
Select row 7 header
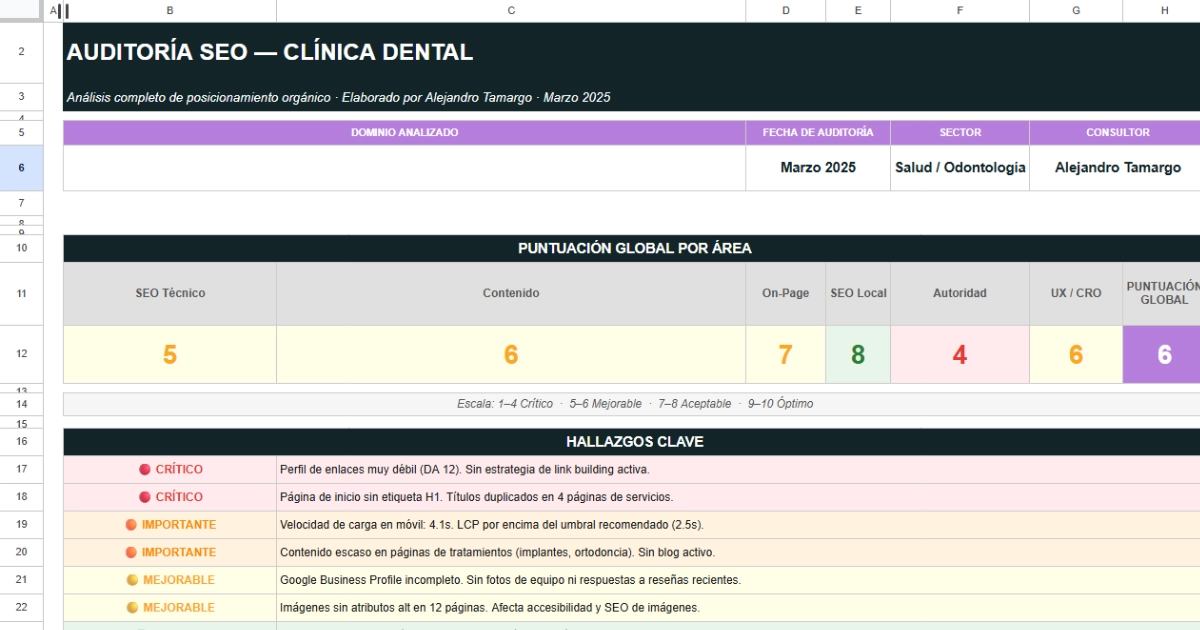coord(21,203)
